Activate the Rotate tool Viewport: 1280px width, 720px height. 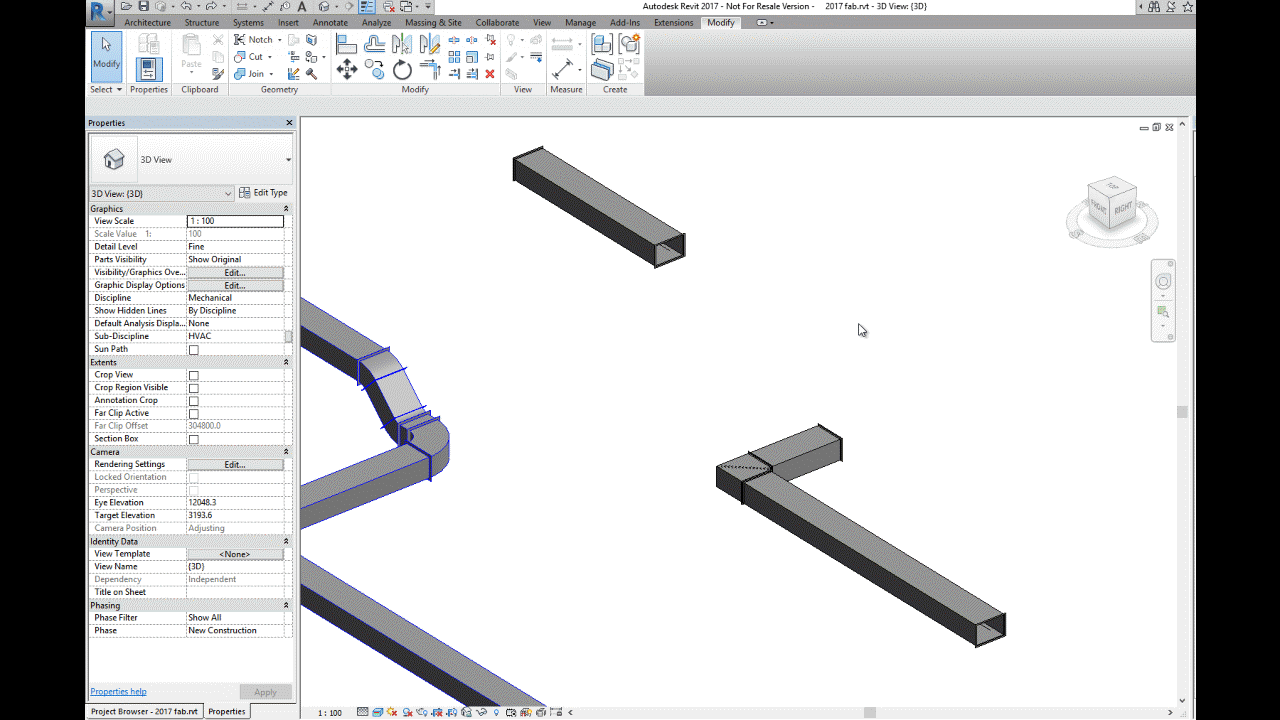(x=402, y=69)
